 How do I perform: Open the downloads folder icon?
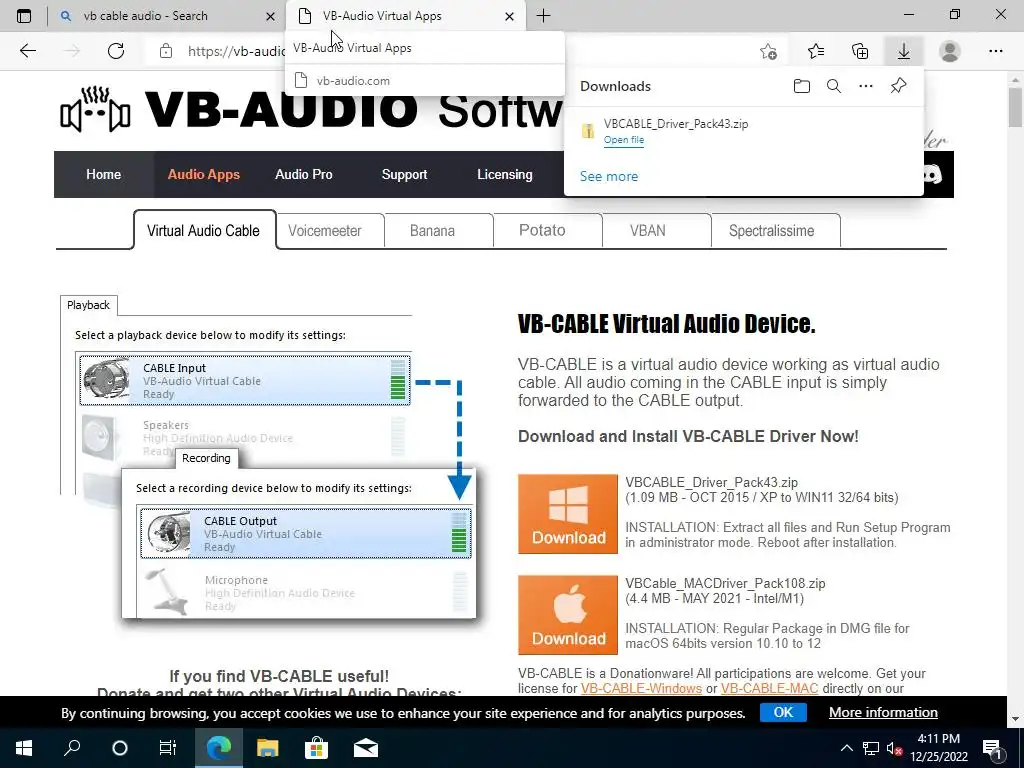[x=802, y=86]
